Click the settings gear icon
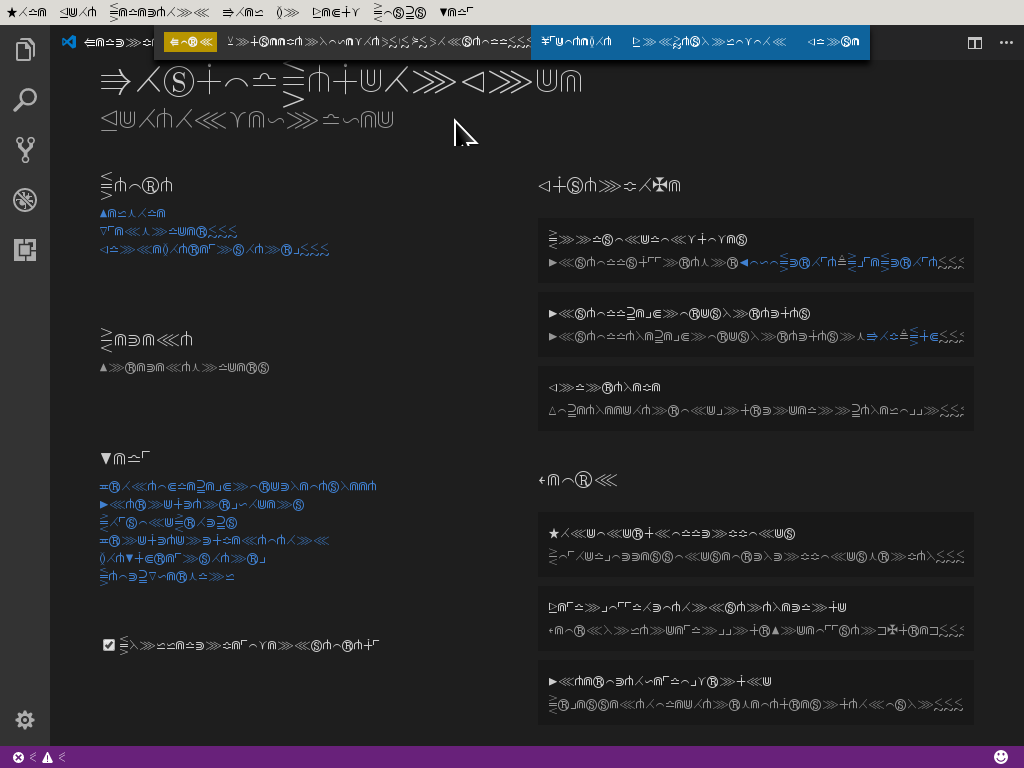1024x768 pixels. click(25, 719)
